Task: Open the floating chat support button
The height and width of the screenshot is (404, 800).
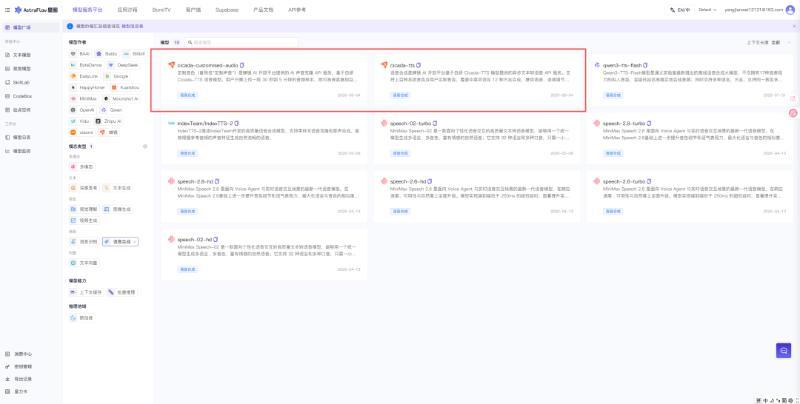Action: (784, 350)
